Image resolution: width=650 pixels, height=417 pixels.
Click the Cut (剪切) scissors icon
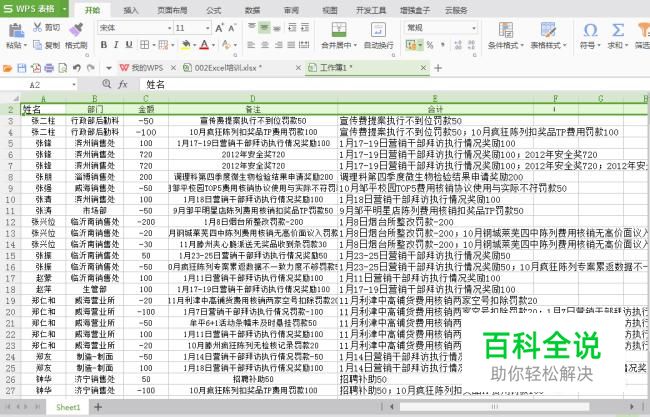(37, 27)
